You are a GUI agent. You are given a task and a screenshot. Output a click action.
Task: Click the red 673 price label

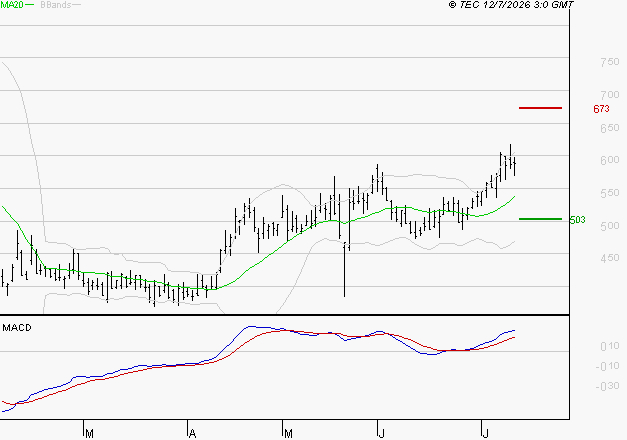pyautogui.click(x=601, y=109)
